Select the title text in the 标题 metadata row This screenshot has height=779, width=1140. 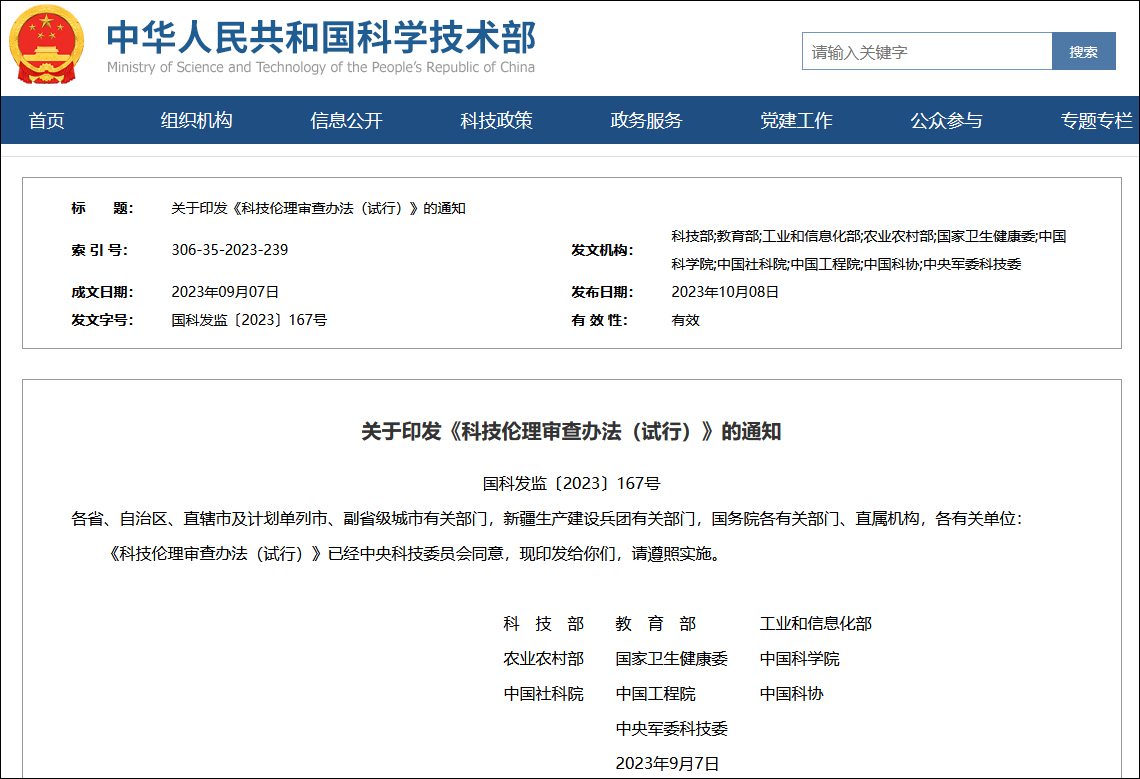pyautogui.click(x=318, y=208)
